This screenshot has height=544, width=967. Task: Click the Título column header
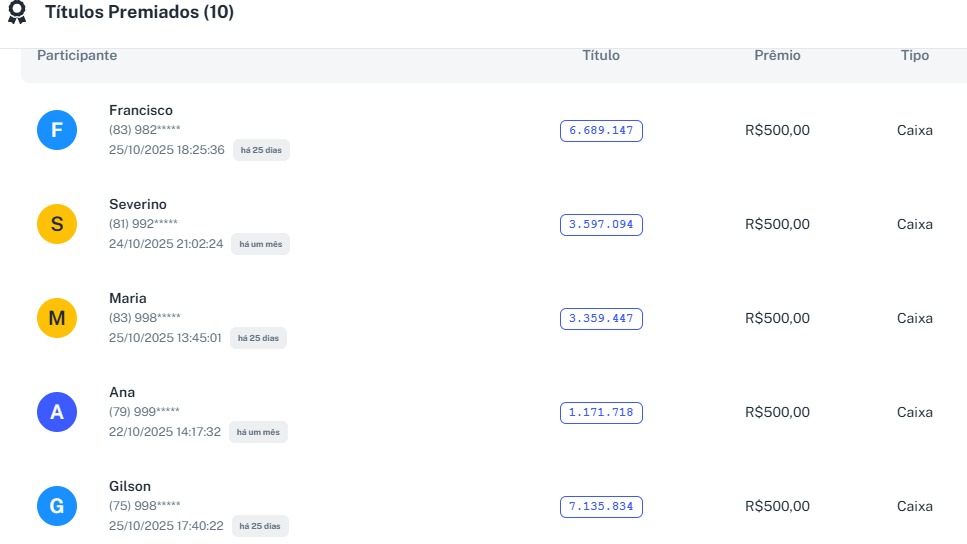(601, 56)
